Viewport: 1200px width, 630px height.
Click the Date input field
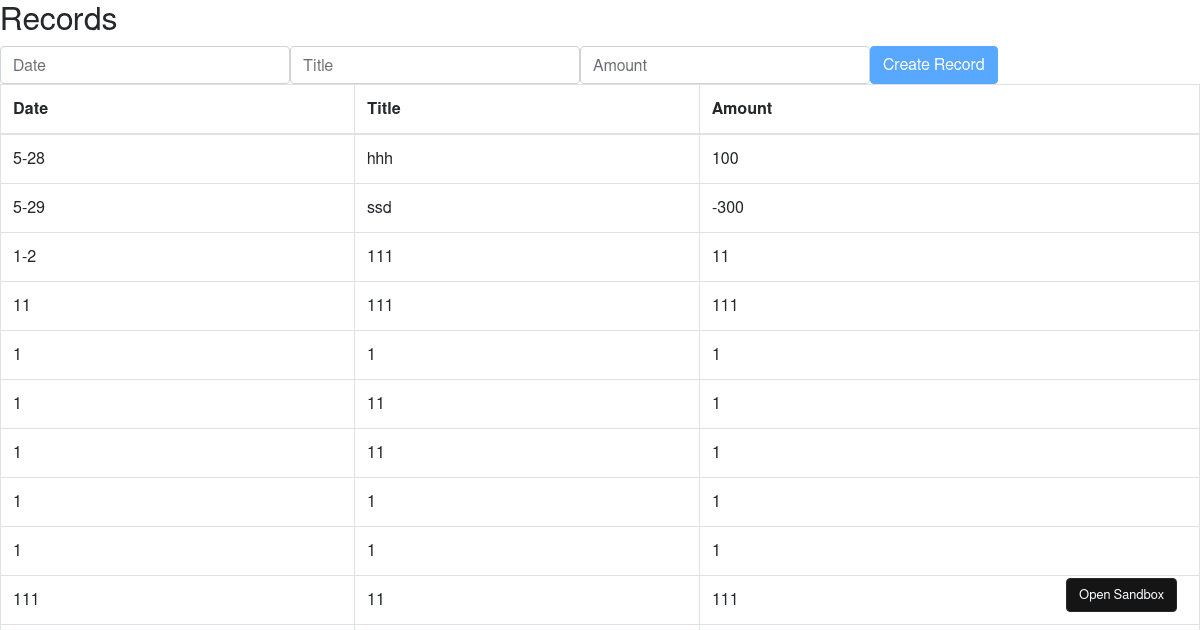point(145,65)
